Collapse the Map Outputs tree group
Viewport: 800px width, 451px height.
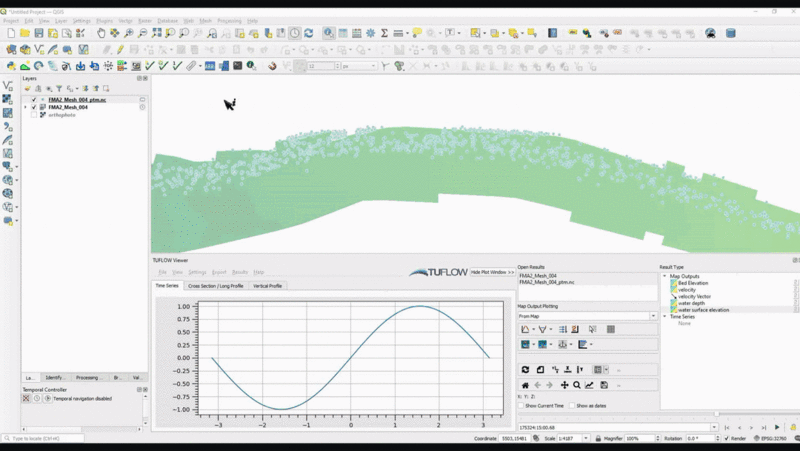pos(665,276)
